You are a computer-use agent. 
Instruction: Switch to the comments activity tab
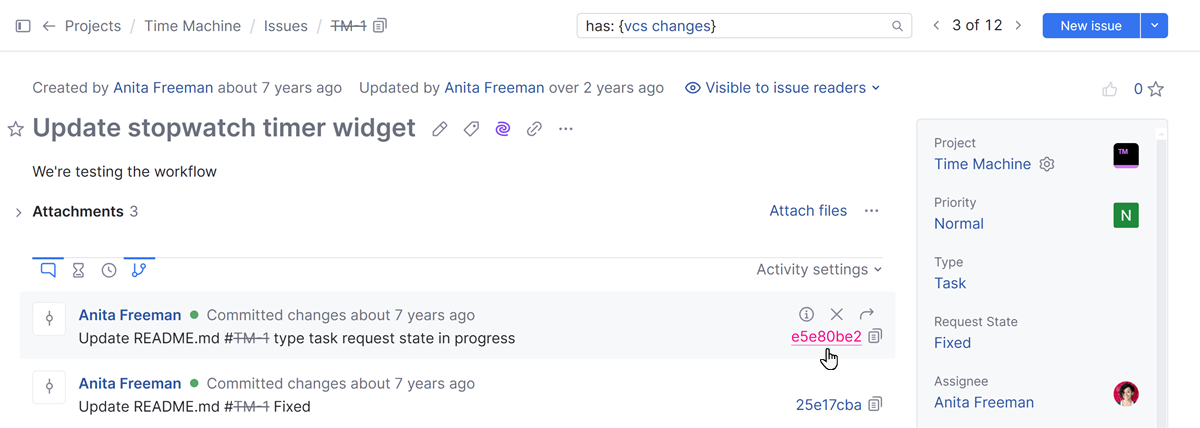coord(48,270)
